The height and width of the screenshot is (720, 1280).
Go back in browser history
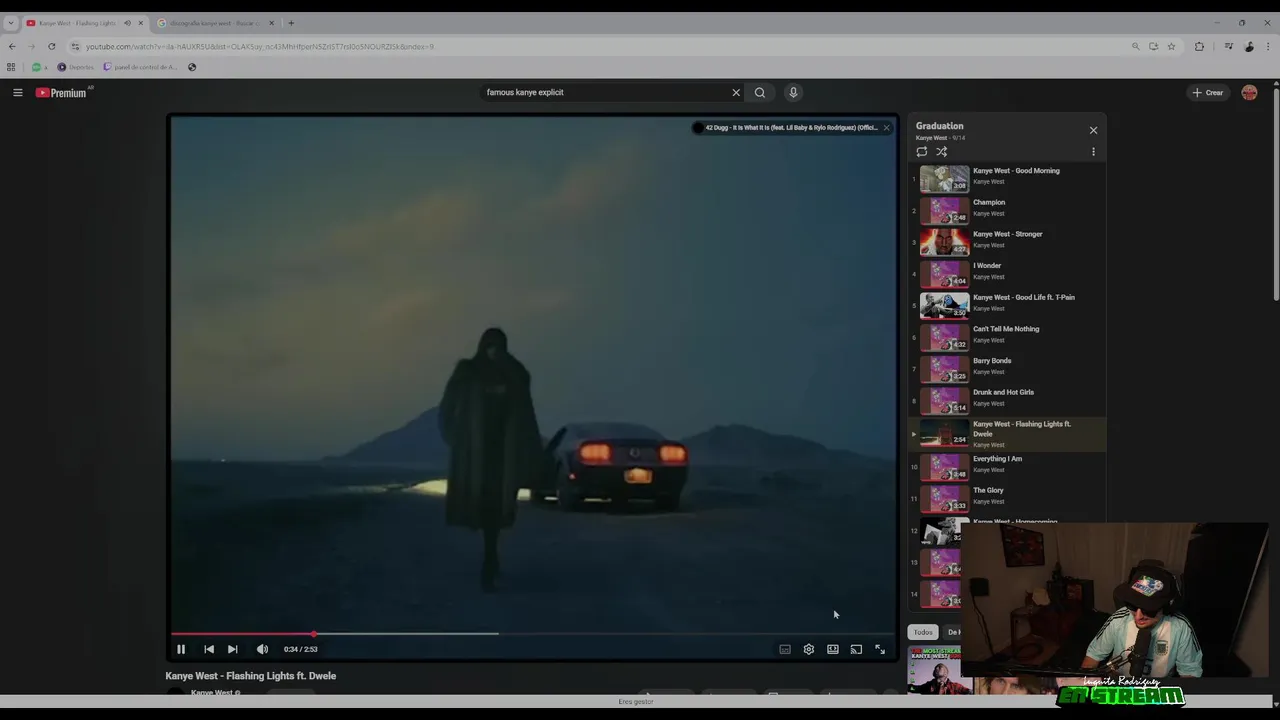[12, 46]
